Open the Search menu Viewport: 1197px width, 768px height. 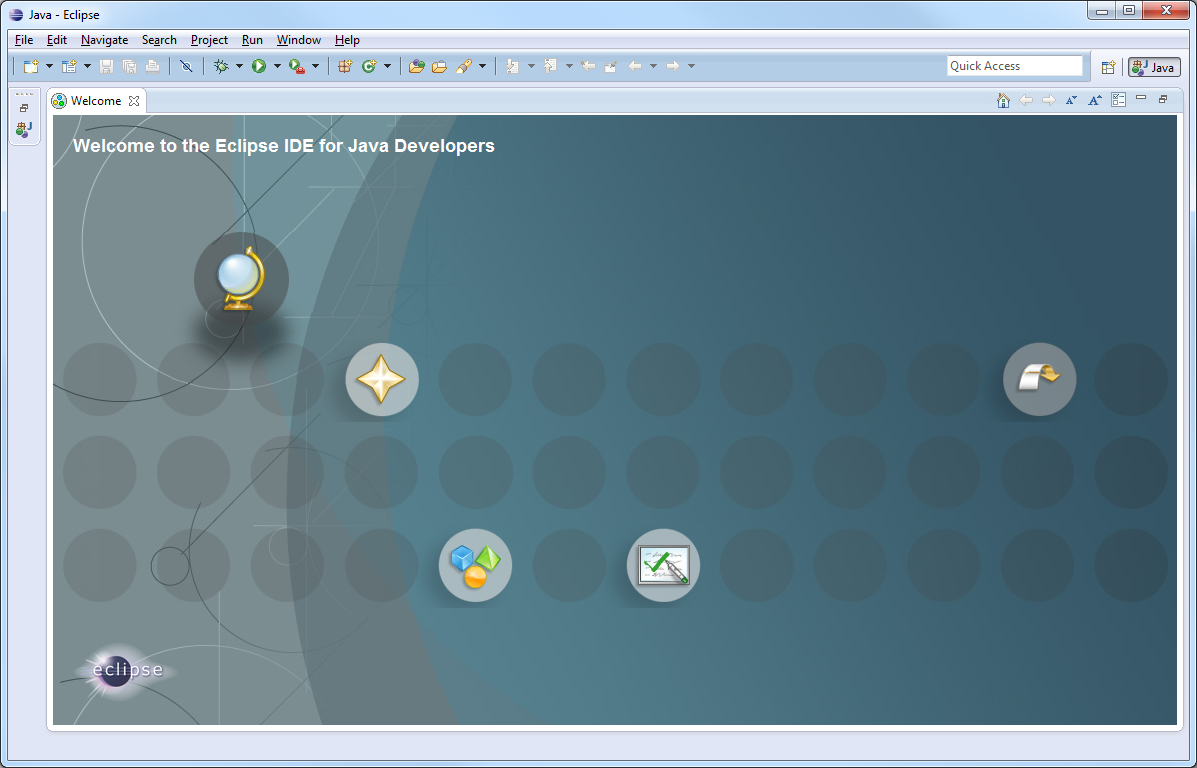coord(159,40)
